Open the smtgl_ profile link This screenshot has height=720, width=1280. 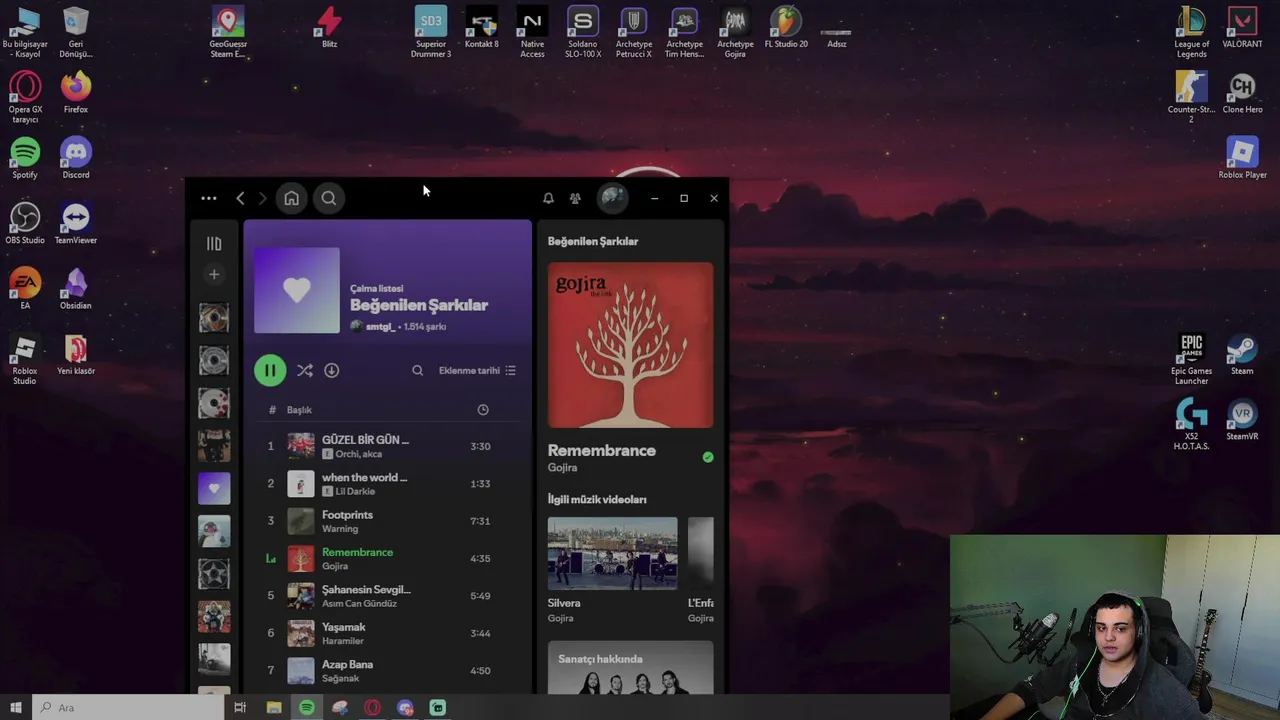380,327
